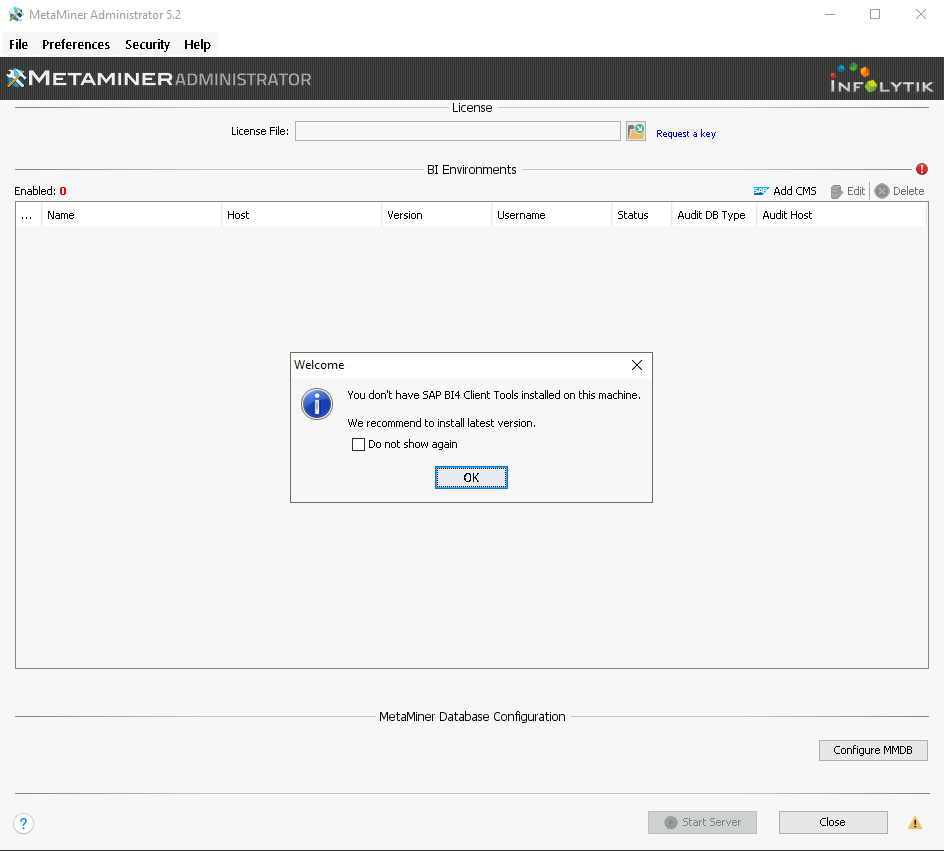Click the recommend to install latest version text
The image size is (944, 851).
pyautogui.click(x=441, y=423)
